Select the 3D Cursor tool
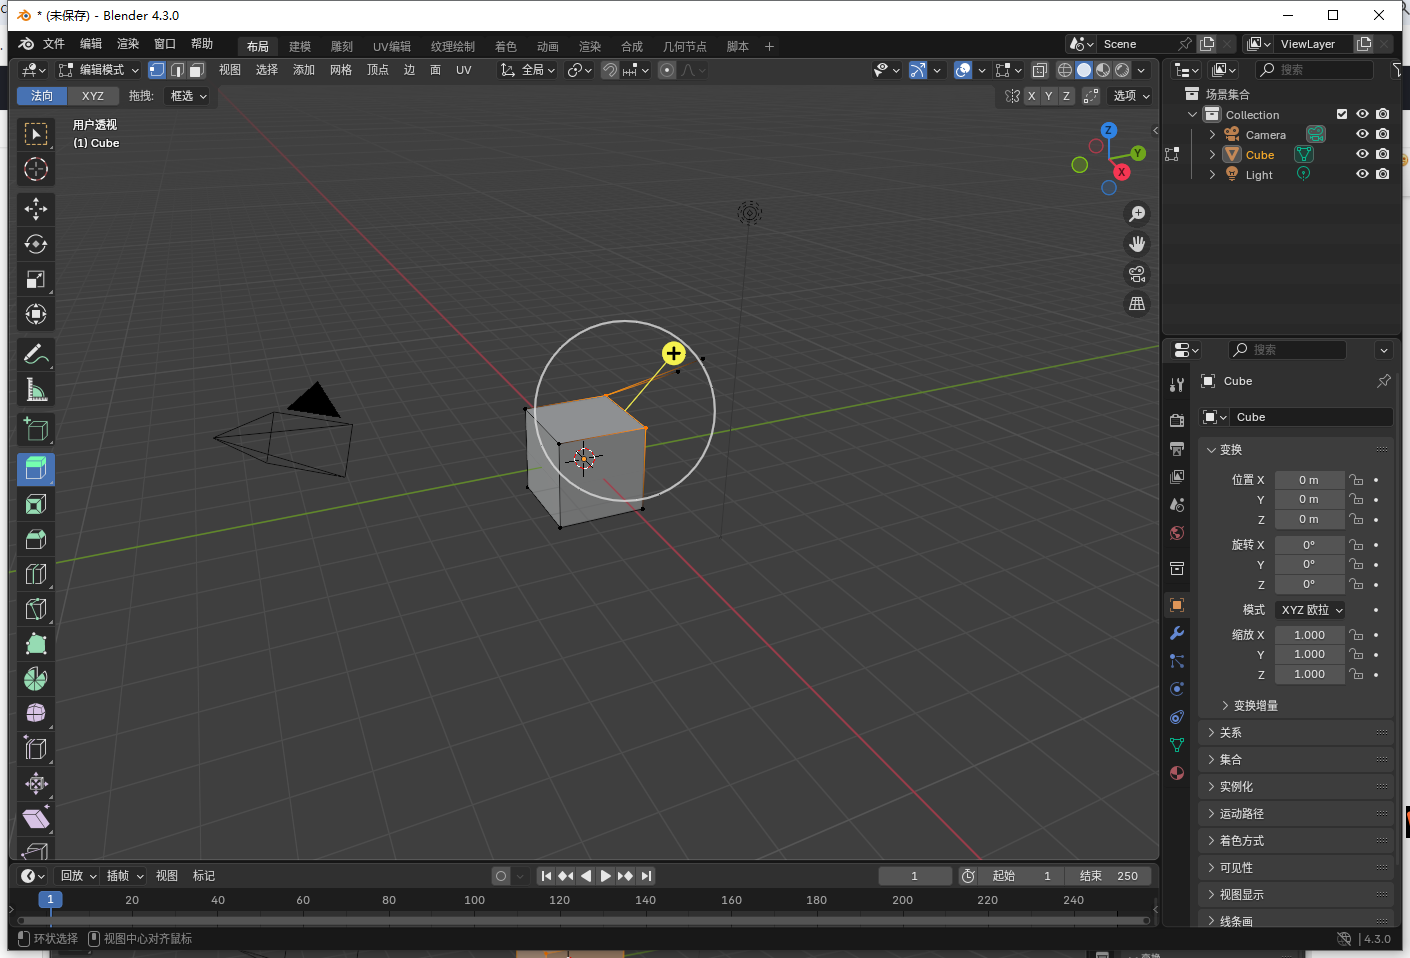Screen dimensions: 1410x958 click(x=36, y=169)
